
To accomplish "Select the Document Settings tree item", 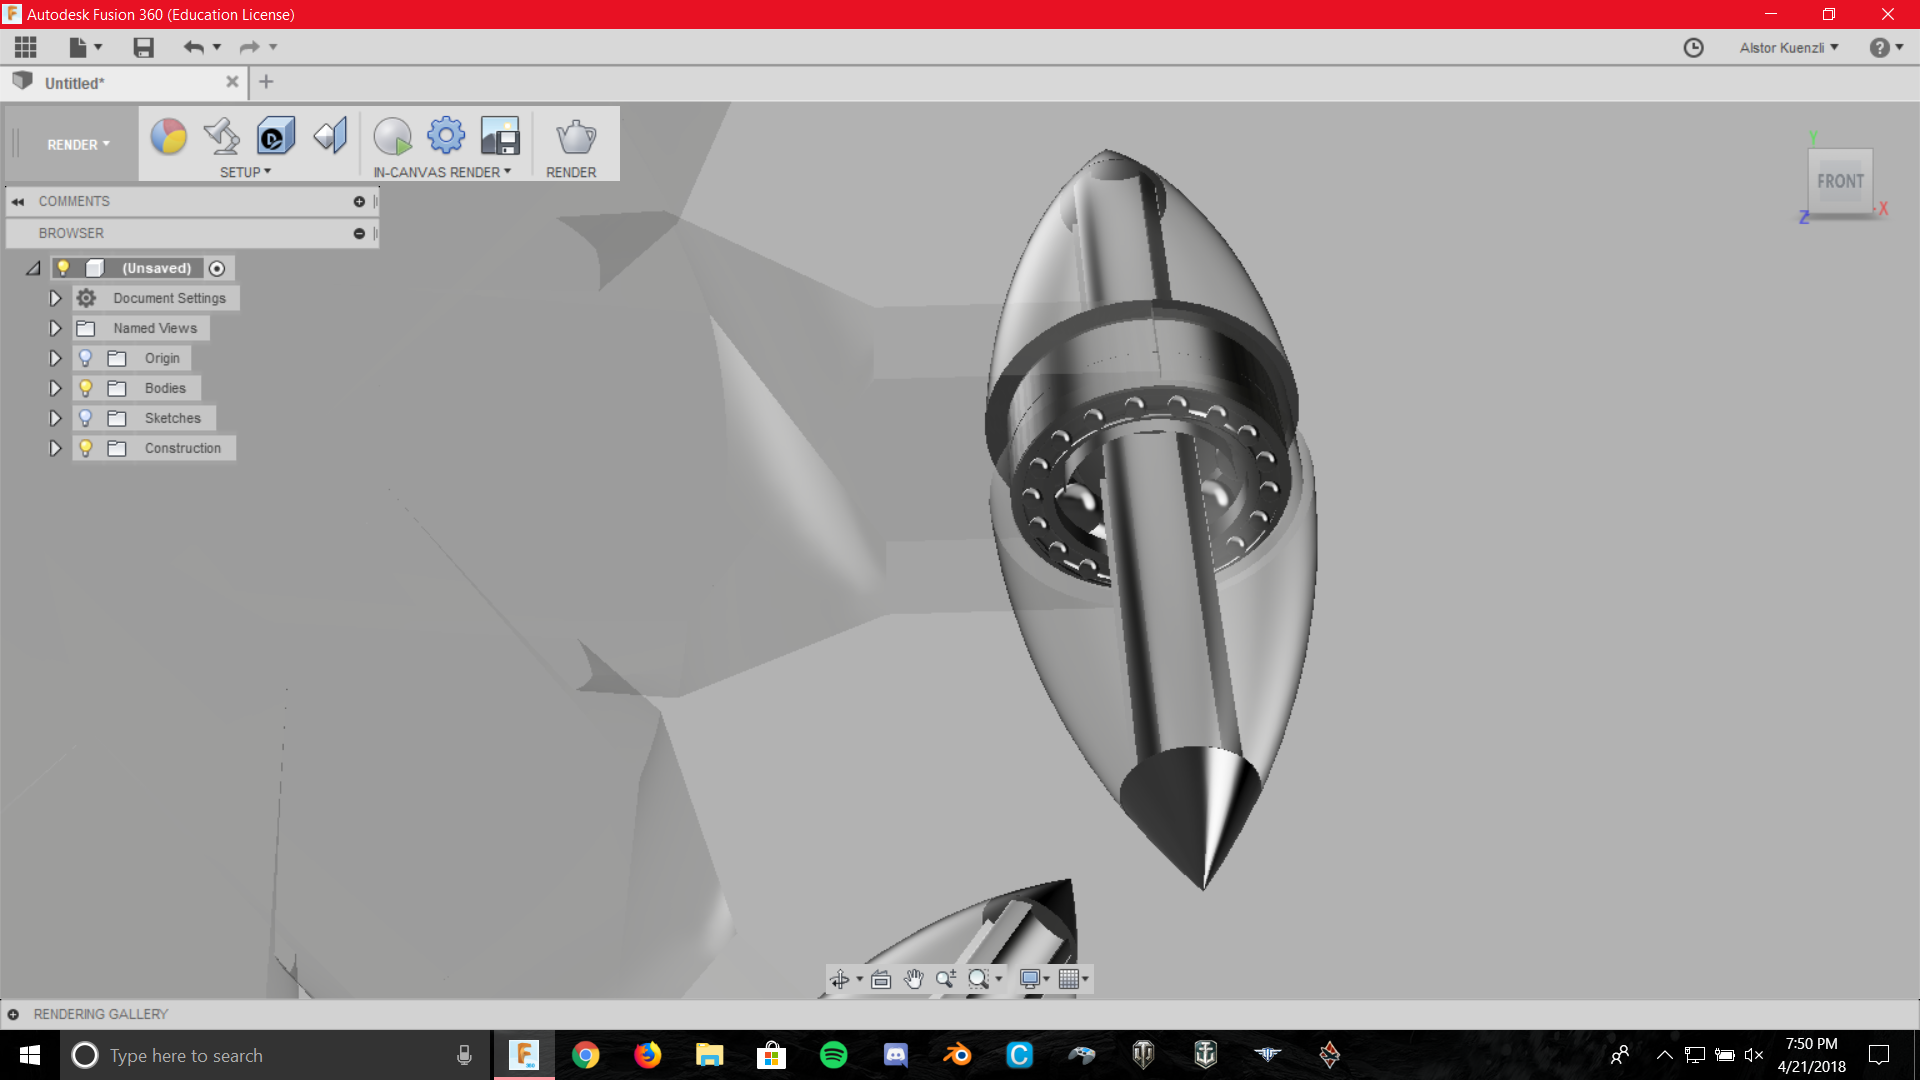I will pyautogui.click(x=169, y=298).
